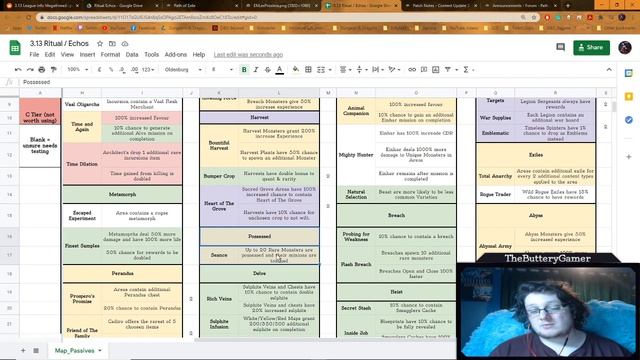Screen dimensions: 640x360
Task: Bookmark this page with the star icon
Action: (534, 18)
